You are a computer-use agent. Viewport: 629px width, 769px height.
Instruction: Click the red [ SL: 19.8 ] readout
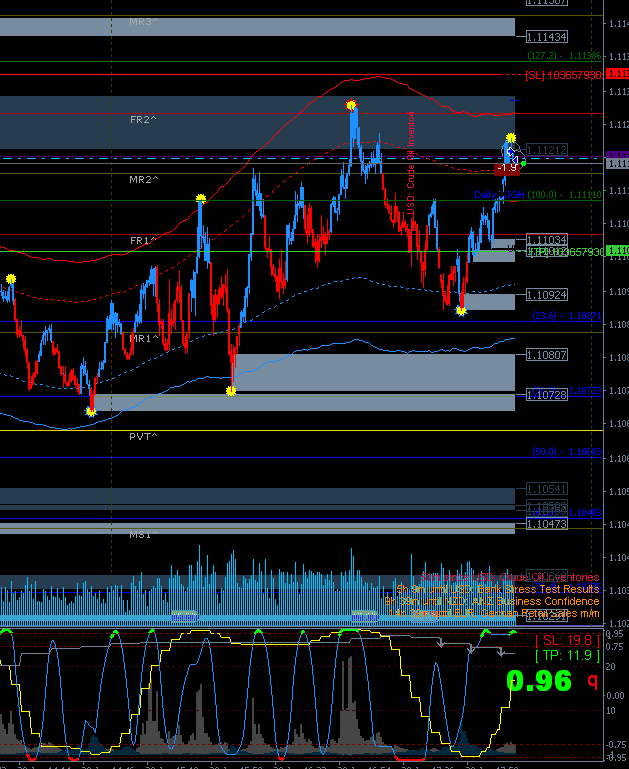tap(567, 640)
